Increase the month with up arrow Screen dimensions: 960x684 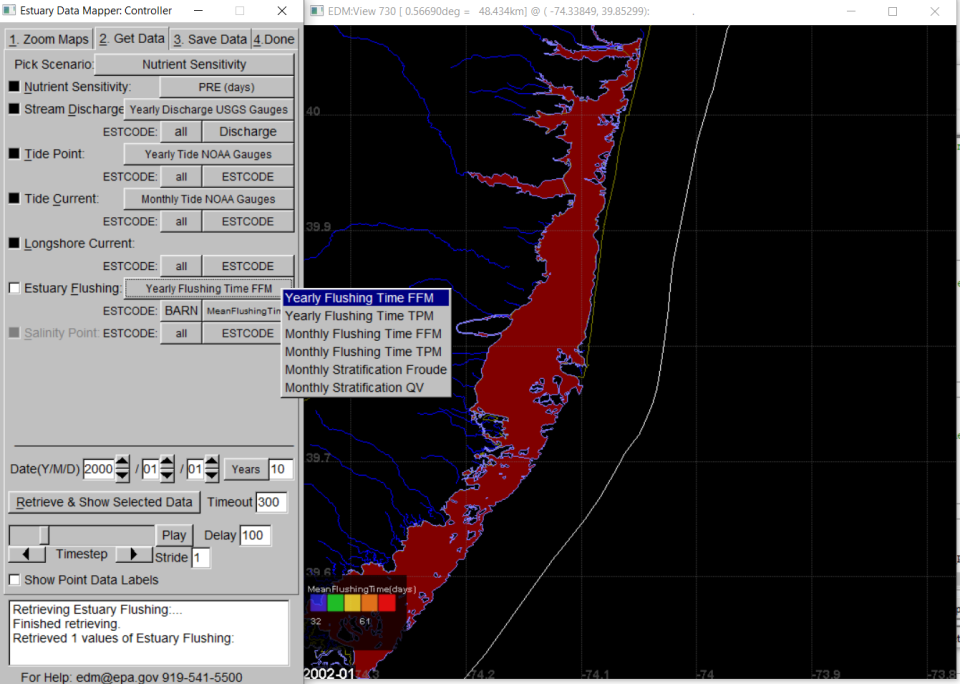pos(167,462)
